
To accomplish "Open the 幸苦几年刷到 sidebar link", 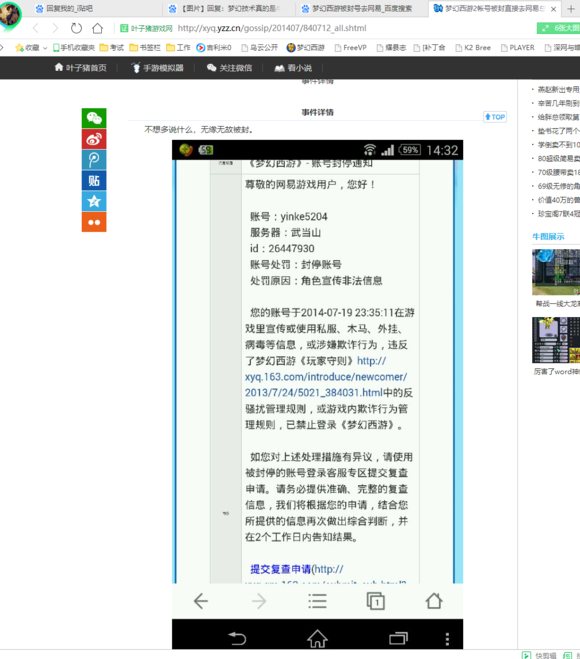I will [x=558, y=103].
